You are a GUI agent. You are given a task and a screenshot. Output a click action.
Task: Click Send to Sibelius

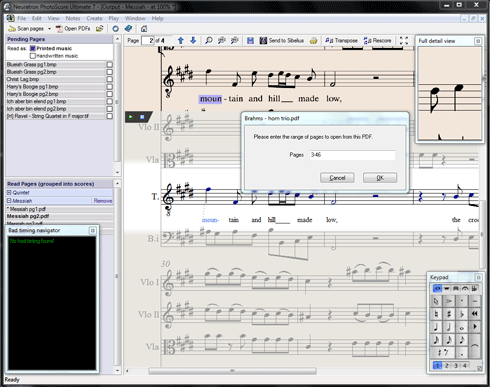tap(282, 41)
